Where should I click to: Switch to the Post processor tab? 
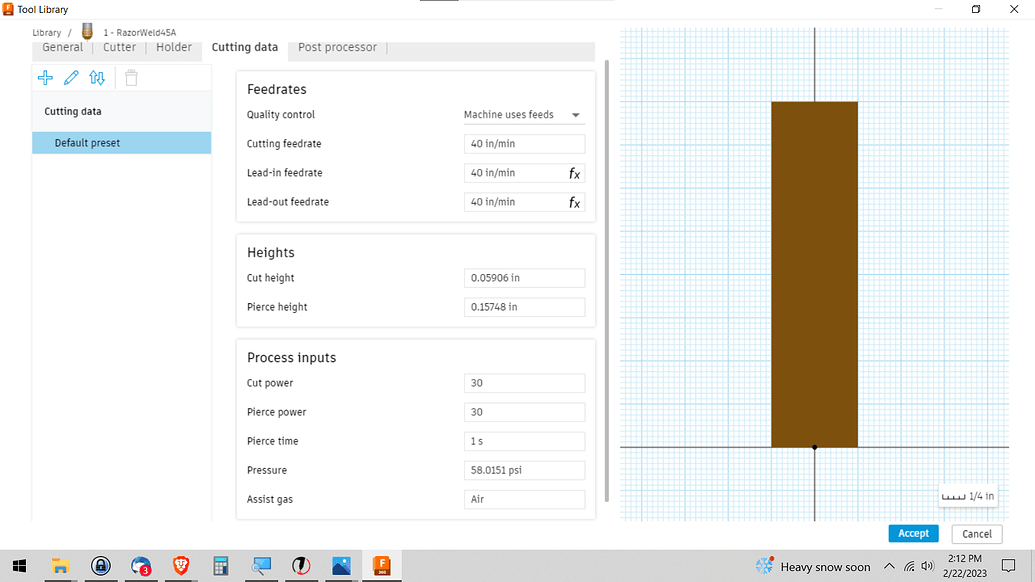coord(335,46)
